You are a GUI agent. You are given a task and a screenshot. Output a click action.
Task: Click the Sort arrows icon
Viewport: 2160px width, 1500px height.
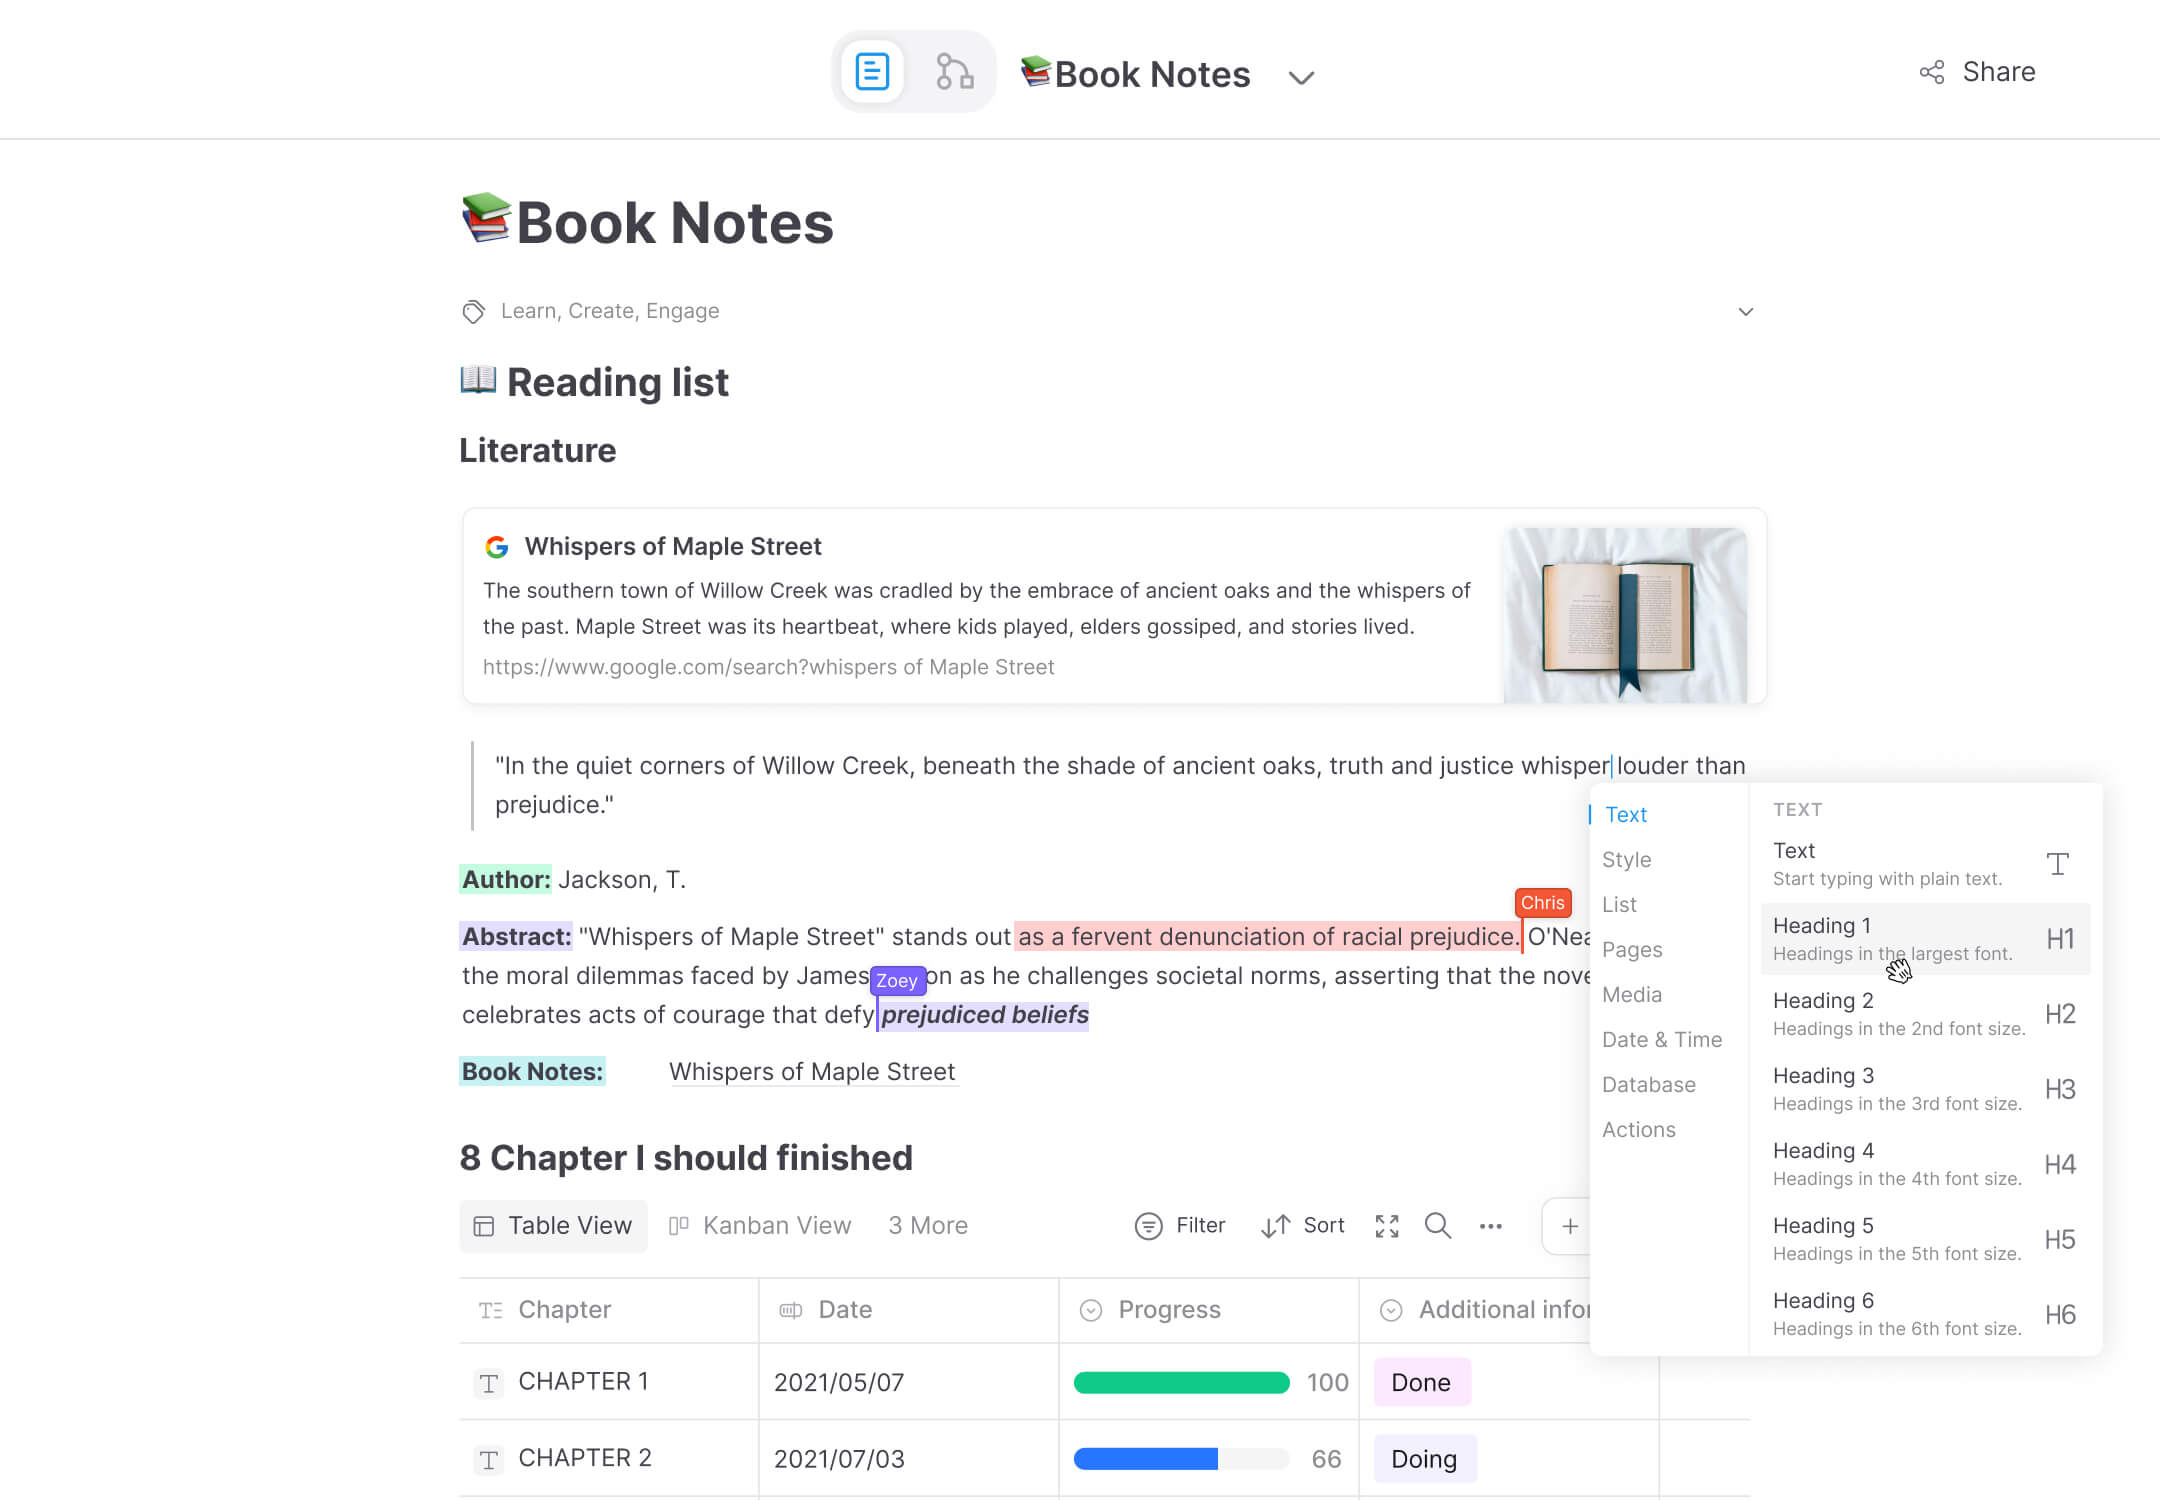(1275, 1226)
